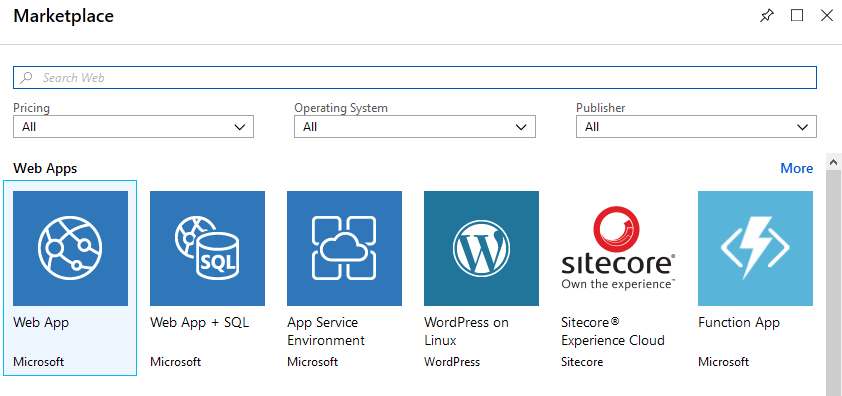Expand the Publisher filter dropdown
The image size is (842, 396).
(696, 127)
